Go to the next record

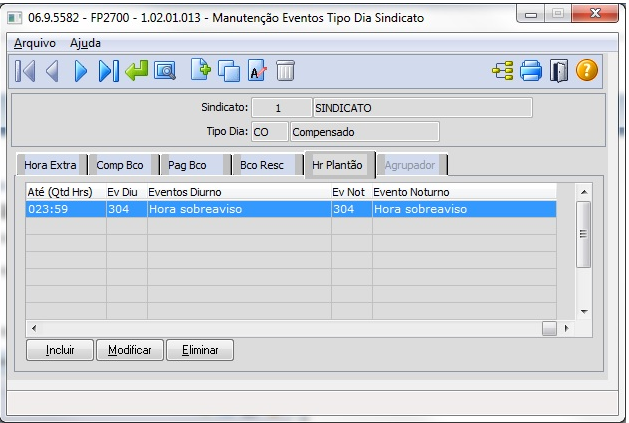(x=81, y=71)
